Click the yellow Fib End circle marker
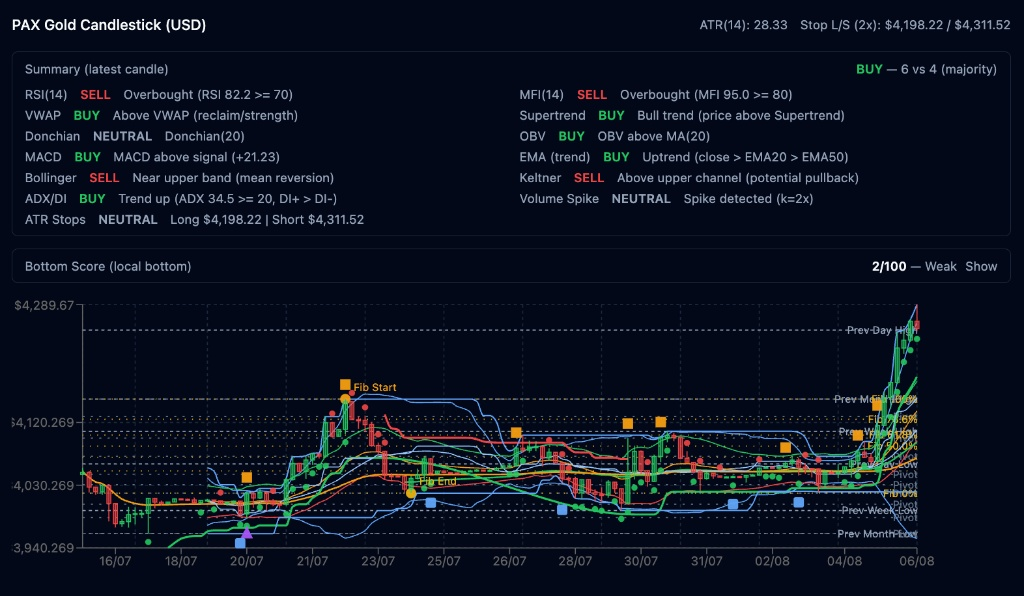Image resolution: width=1024 pixels, height=596 pixels. pyautogui.click(x=411, y=493)
